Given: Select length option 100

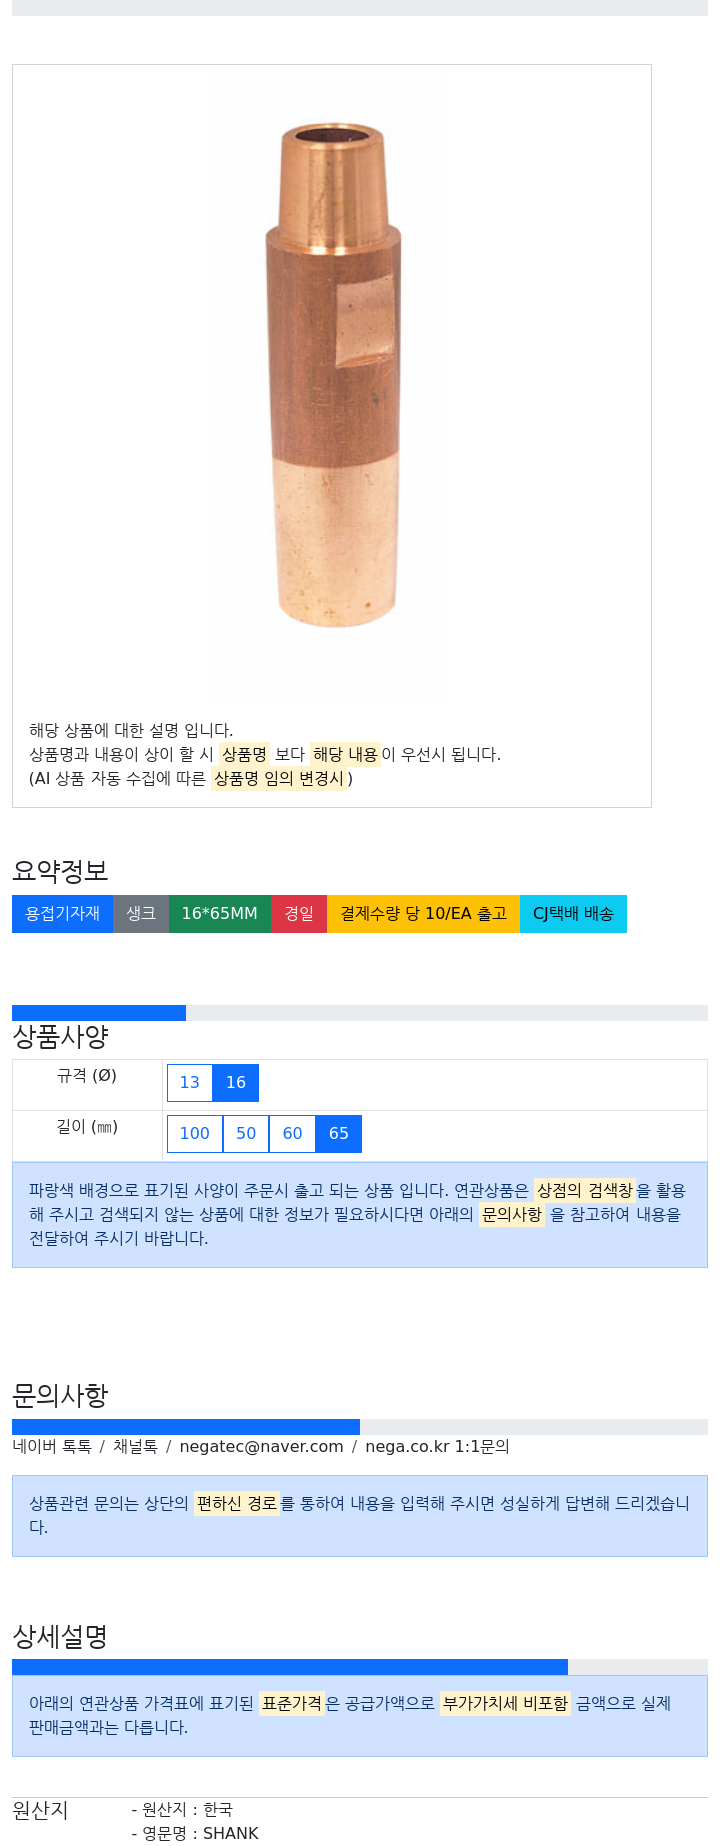Looking at the screenshot, I should point(195,1134).
